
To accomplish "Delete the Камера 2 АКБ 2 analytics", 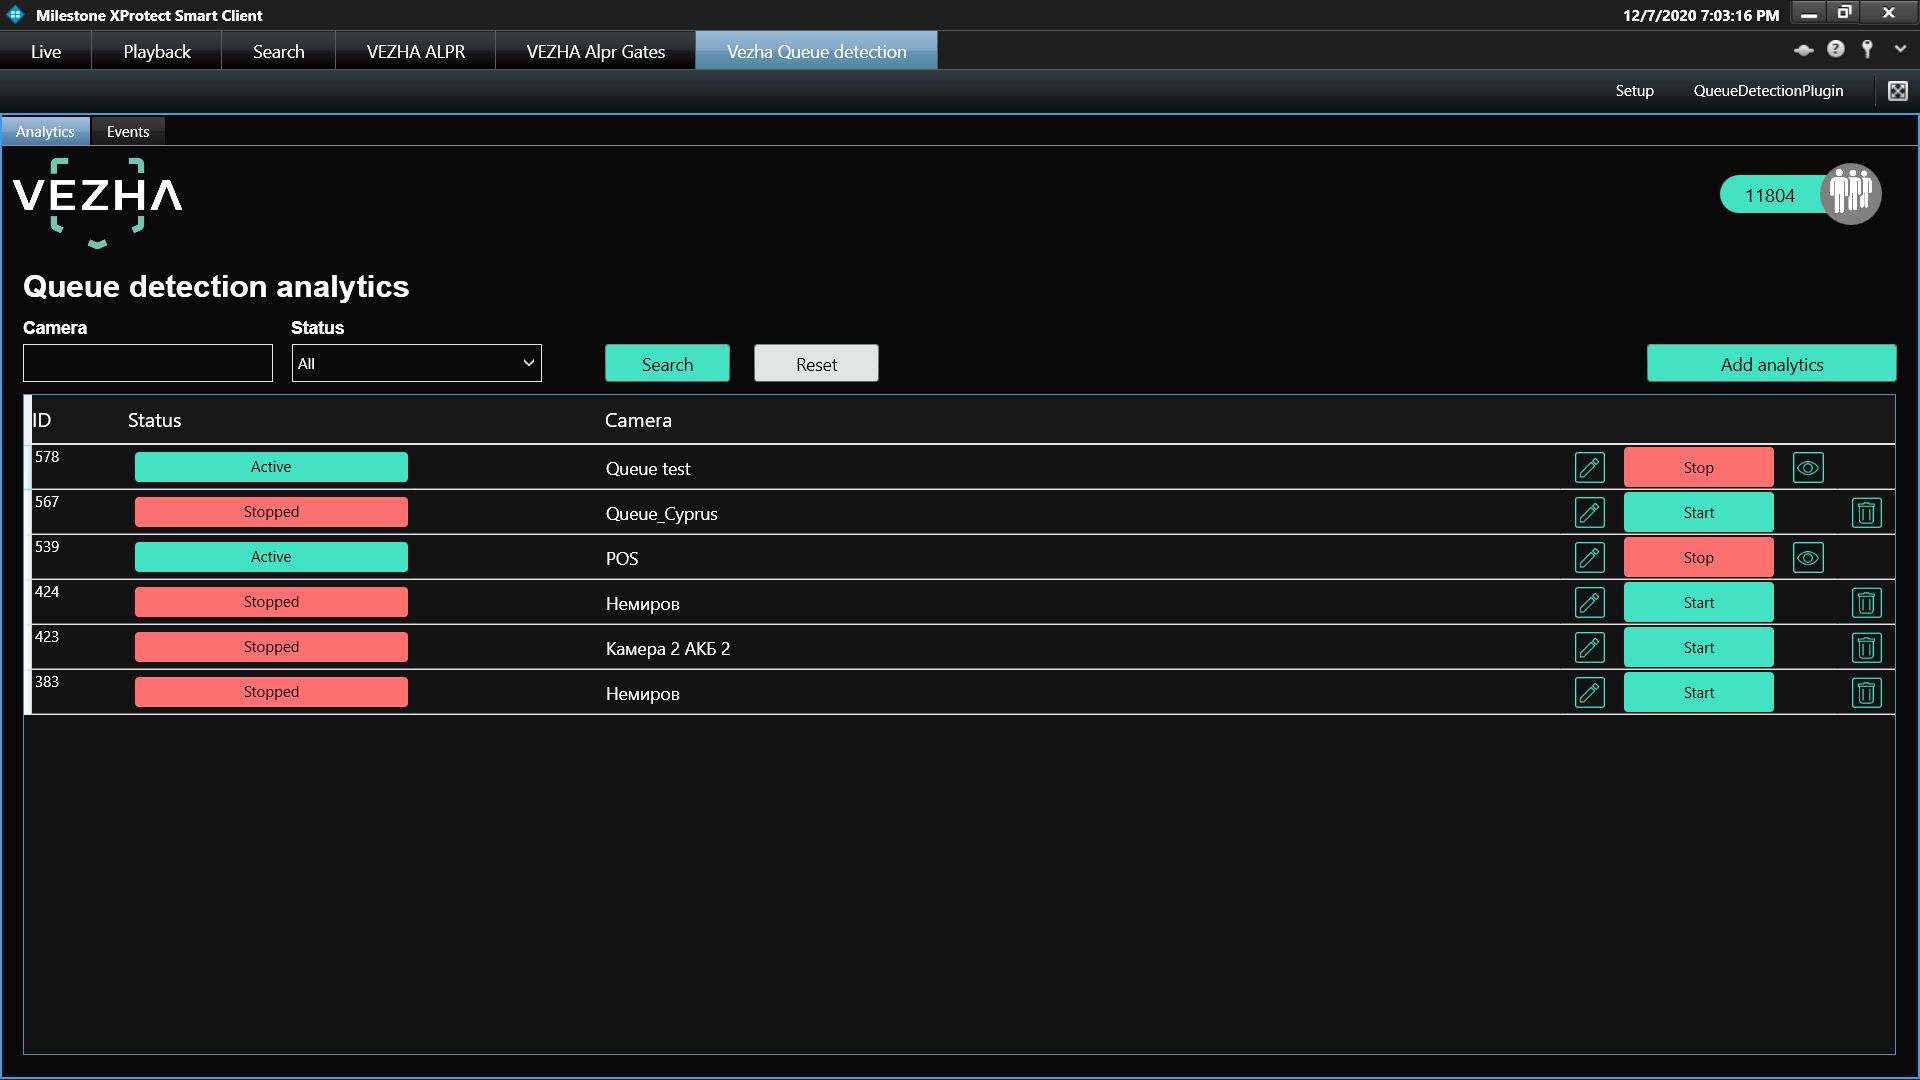I will click(1866, 648).
